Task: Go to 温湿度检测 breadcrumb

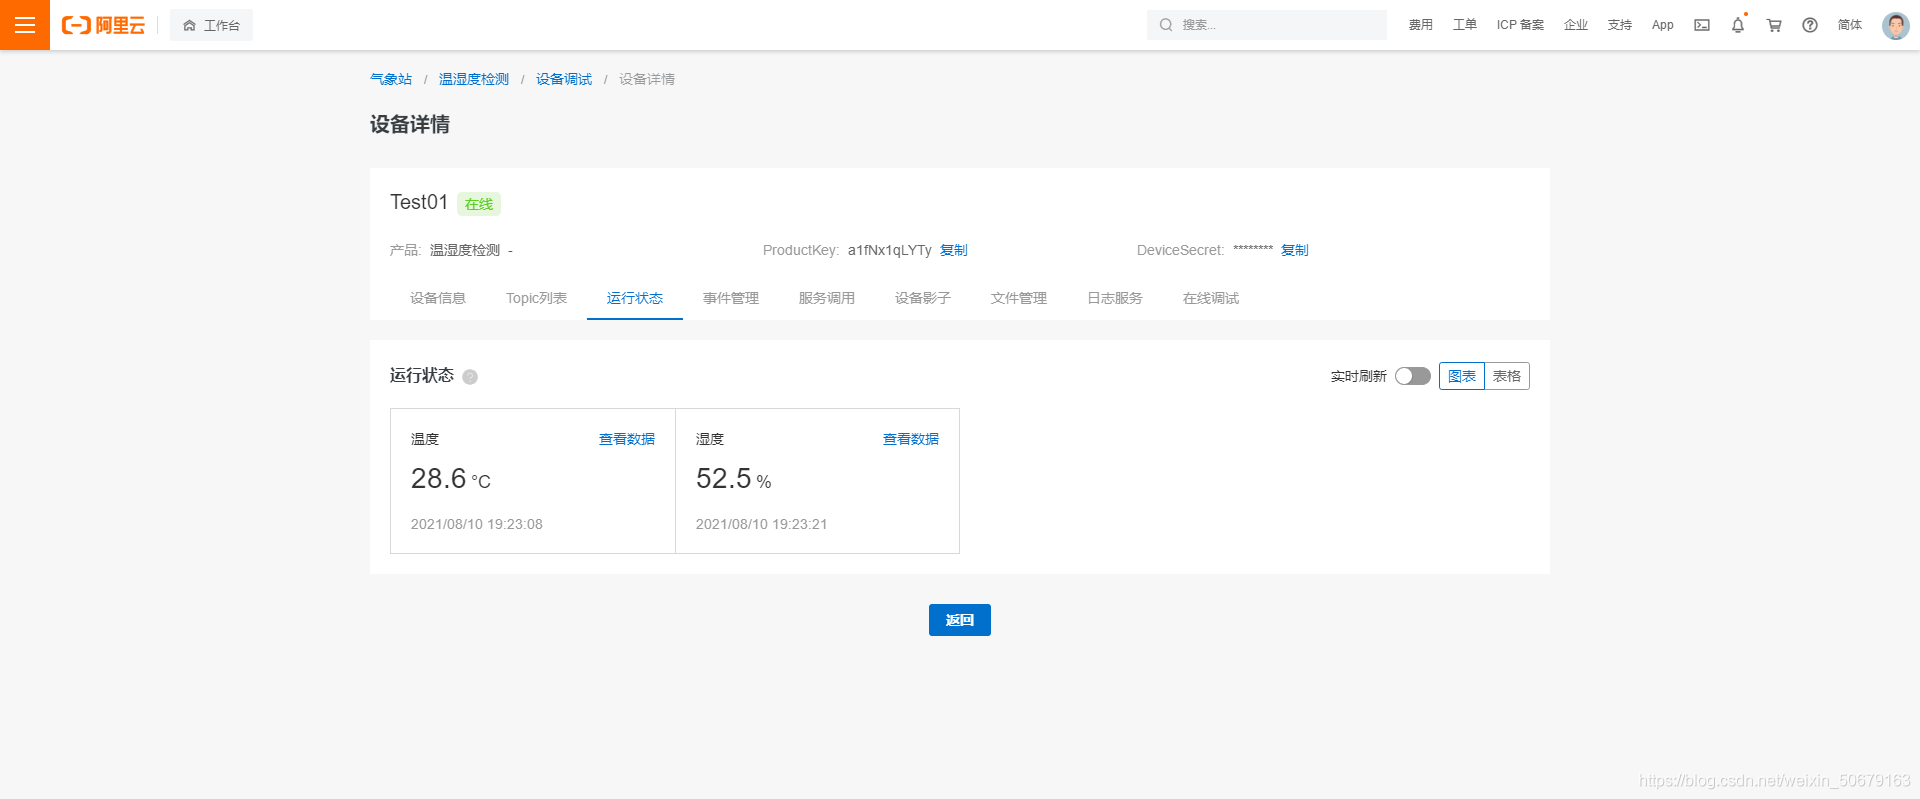Action: [x=474, y=79]
